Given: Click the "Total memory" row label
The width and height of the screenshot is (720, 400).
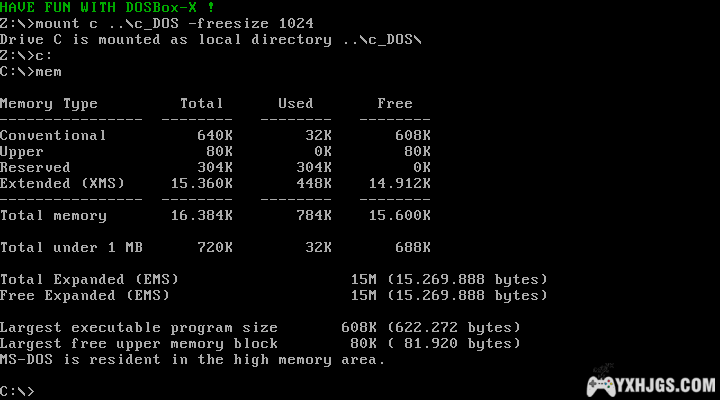Looking at the screenshot, I should tap(53, 215).
